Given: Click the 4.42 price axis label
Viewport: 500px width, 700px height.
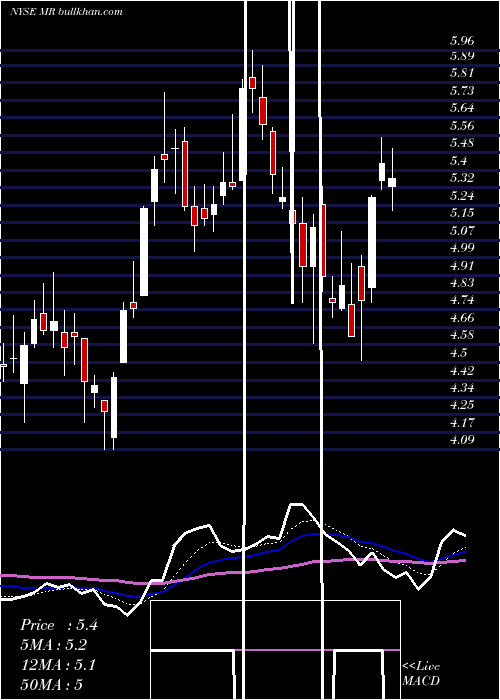Looking at the screenshot, I should click(462, 371).
